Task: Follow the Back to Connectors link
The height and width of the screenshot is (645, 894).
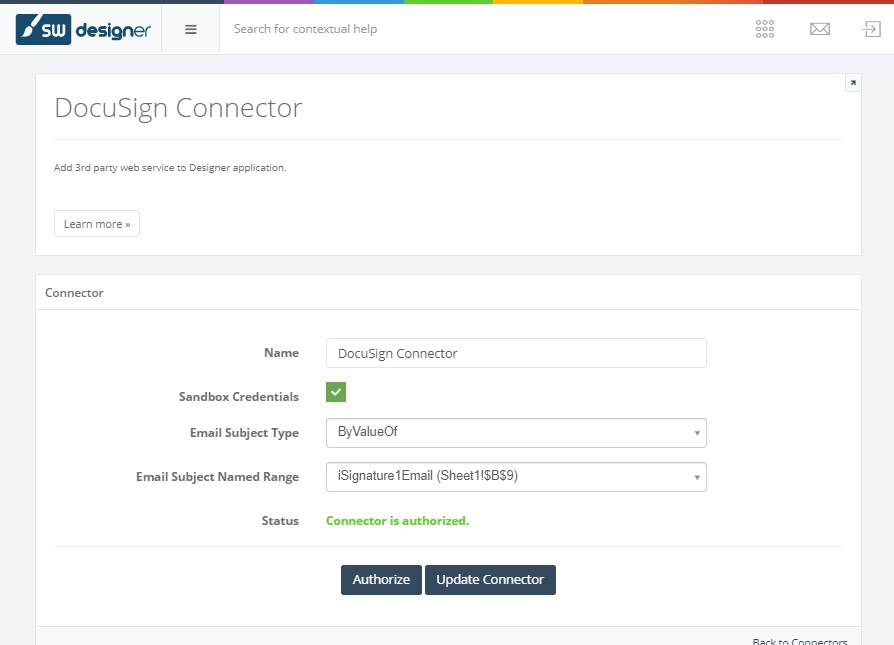Action: coord(799,641)
